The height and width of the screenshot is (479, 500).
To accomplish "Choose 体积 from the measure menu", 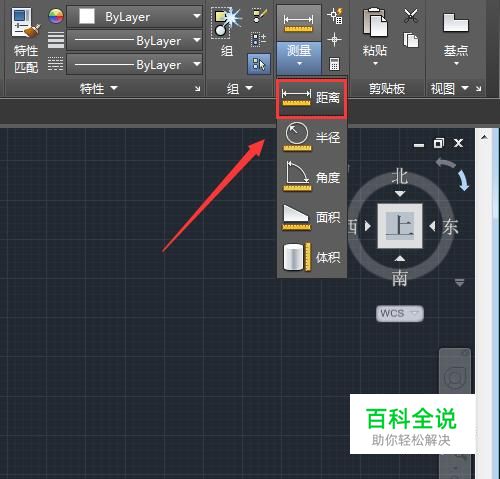I will tap(312, 257).
